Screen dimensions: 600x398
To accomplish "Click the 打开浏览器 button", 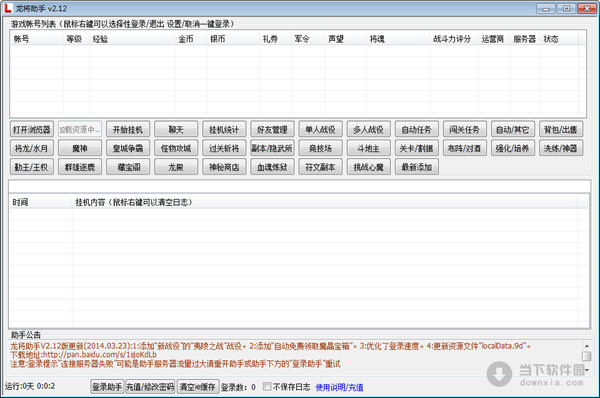I will (x=32, y=129).
